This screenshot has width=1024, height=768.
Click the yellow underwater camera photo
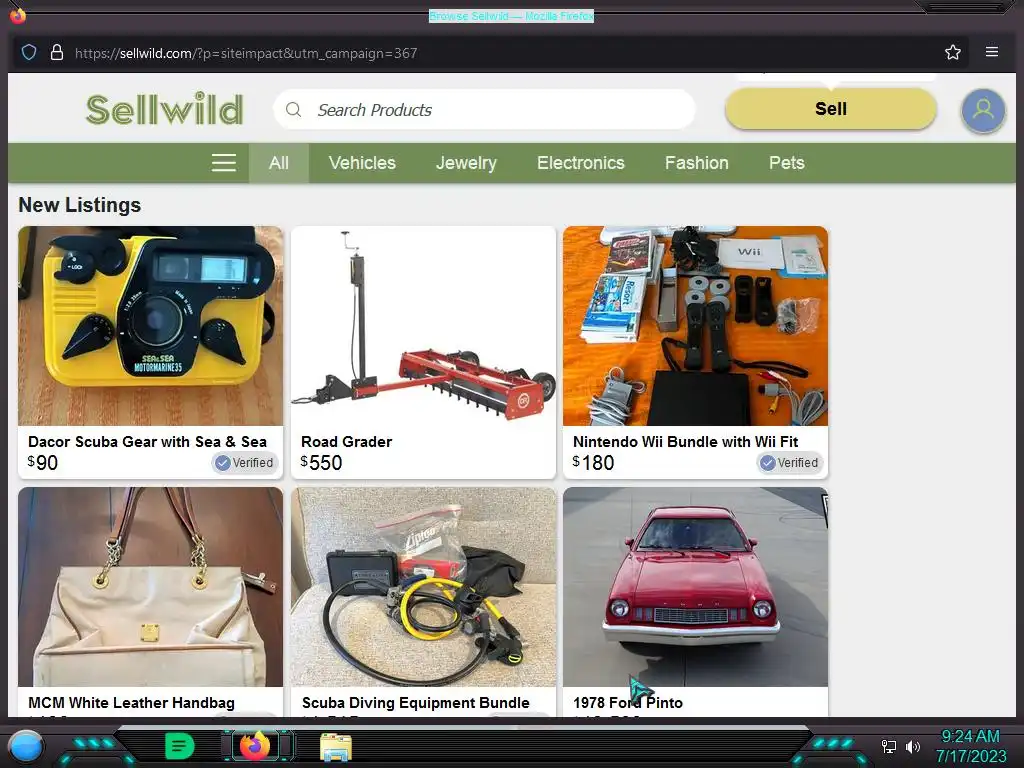pos(151,326)
